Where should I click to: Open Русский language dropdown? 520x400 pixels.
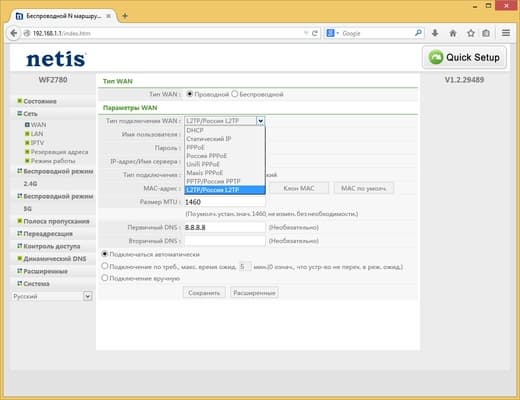point(52,296)
